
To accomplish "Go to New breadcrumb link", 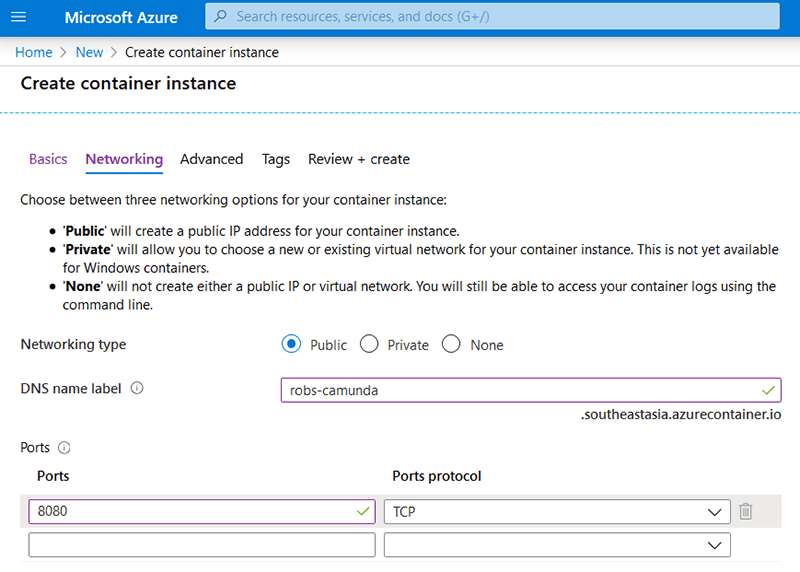I will (x=89, y=53).
